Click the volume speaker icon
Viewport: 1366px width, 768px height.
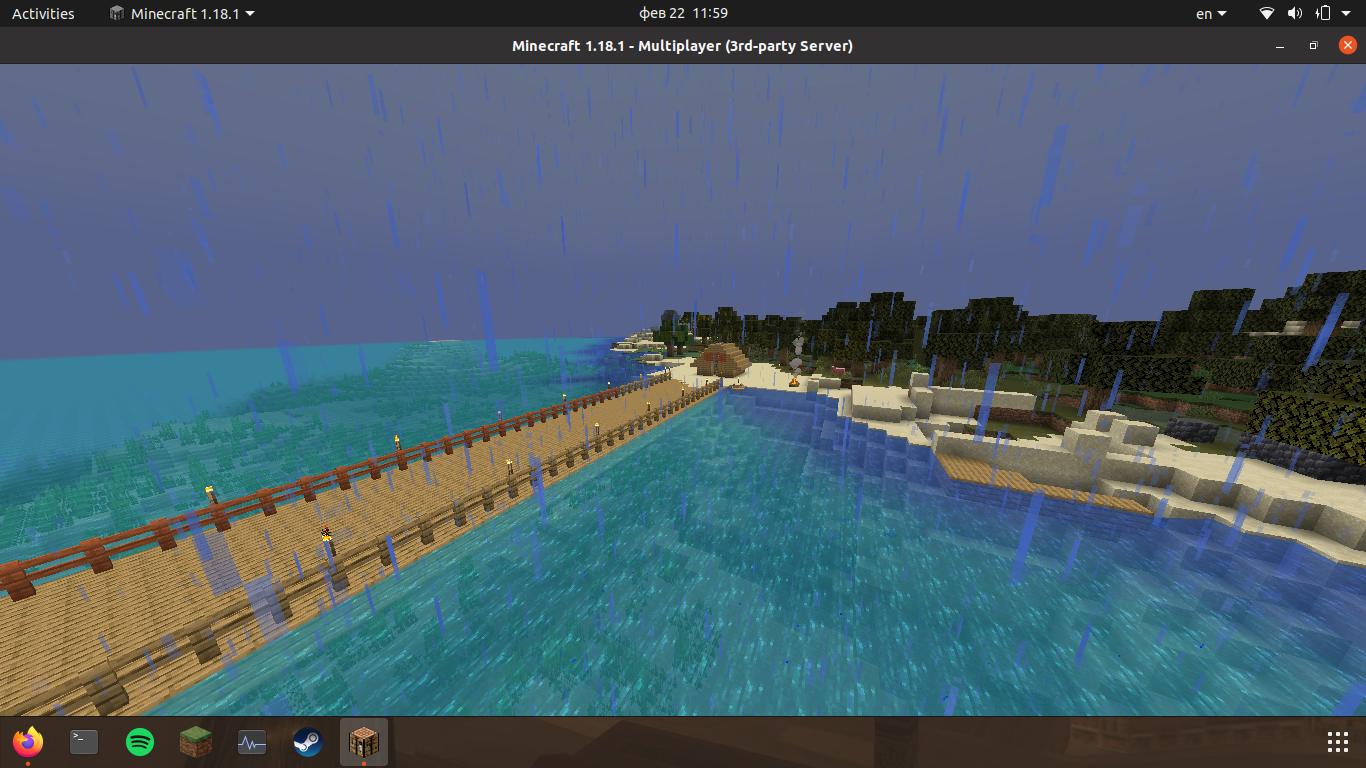pyautogui.click(x=1295, y=13)
